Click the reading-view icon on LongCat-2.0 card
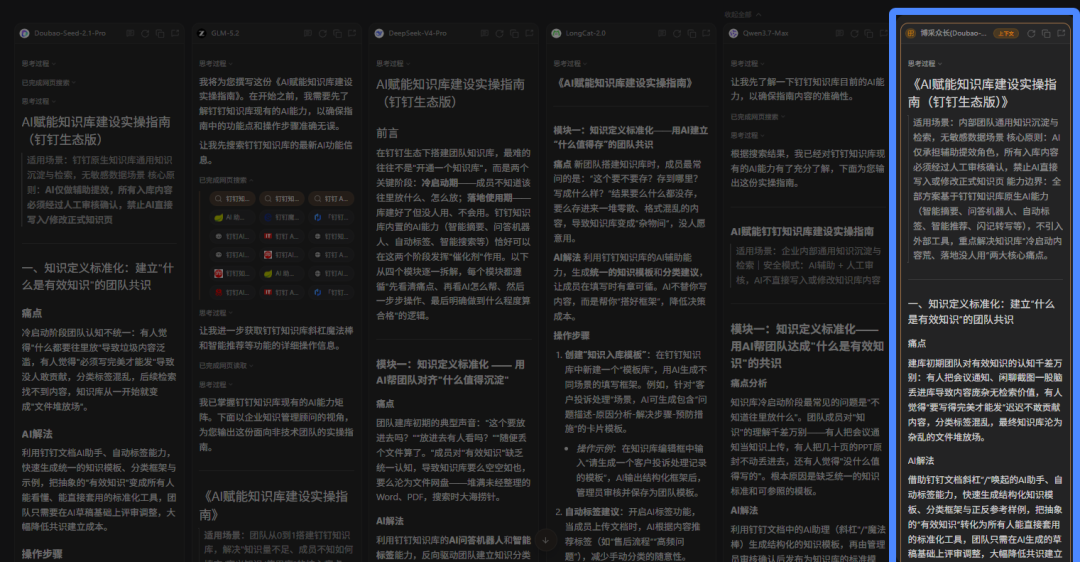This screenshot has width=1080, height=562. click(x=662, y=33)
